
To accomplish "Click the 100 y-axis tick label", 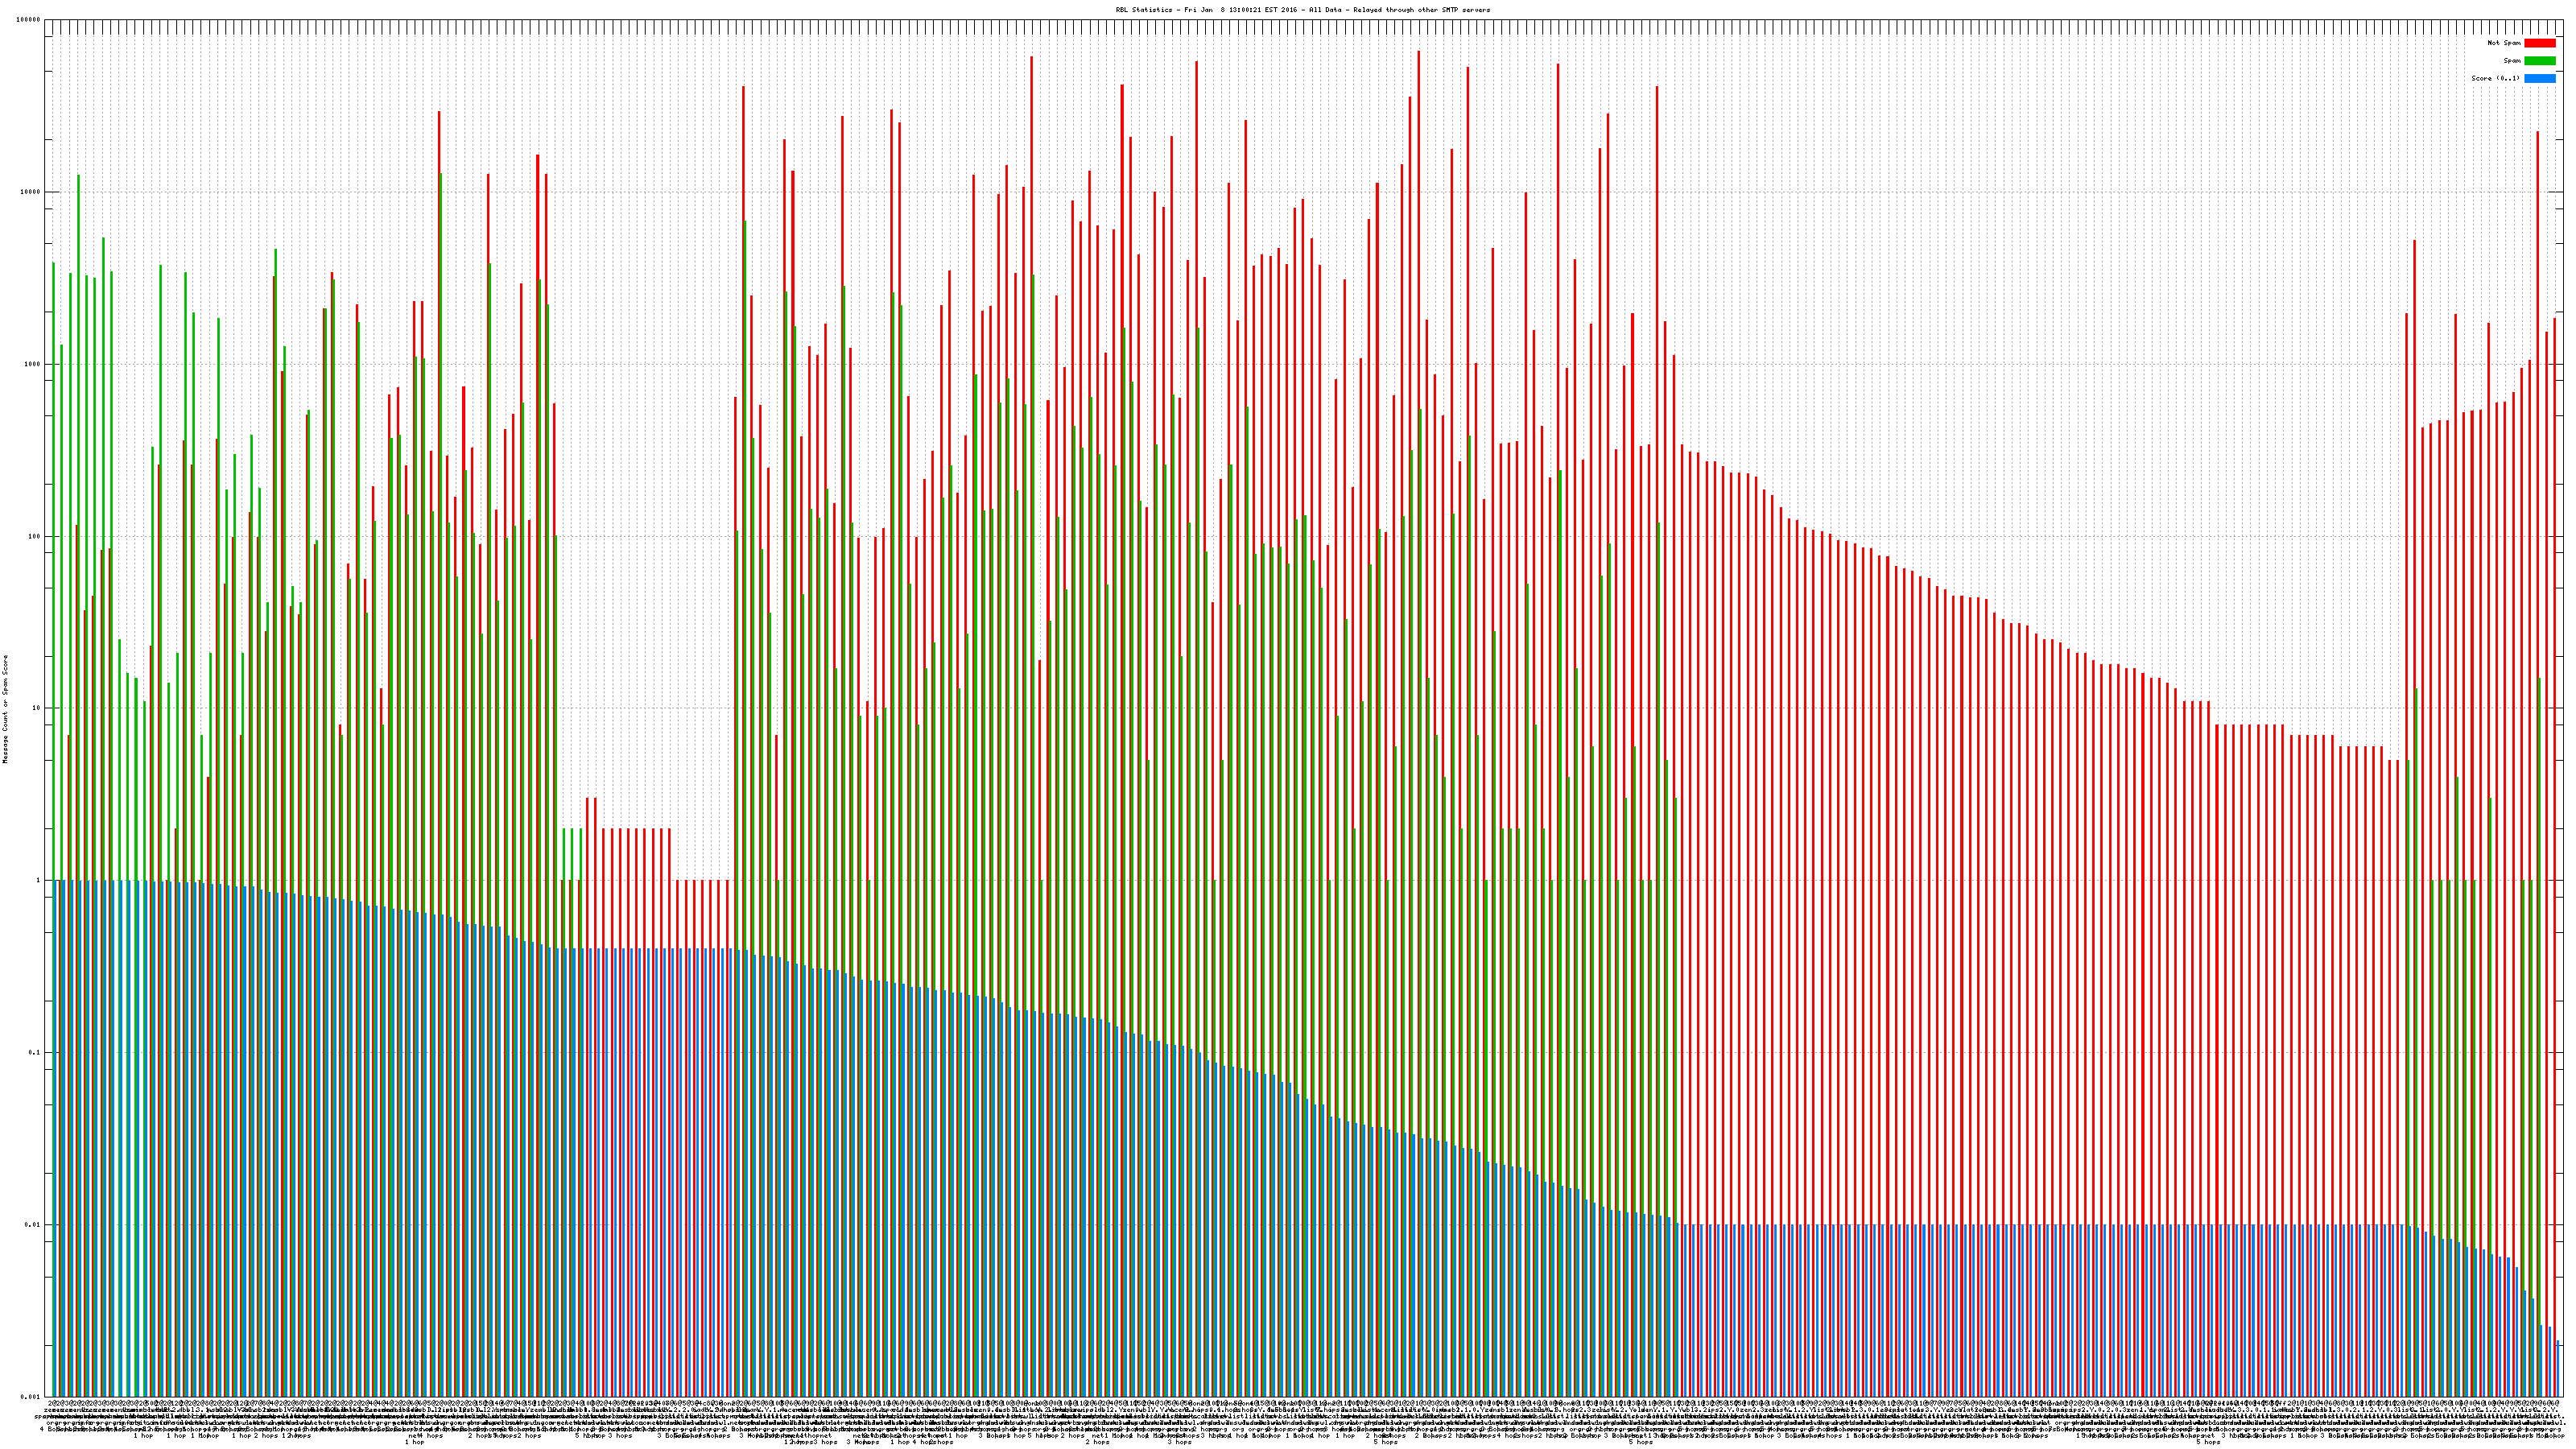I will point(35,536).
